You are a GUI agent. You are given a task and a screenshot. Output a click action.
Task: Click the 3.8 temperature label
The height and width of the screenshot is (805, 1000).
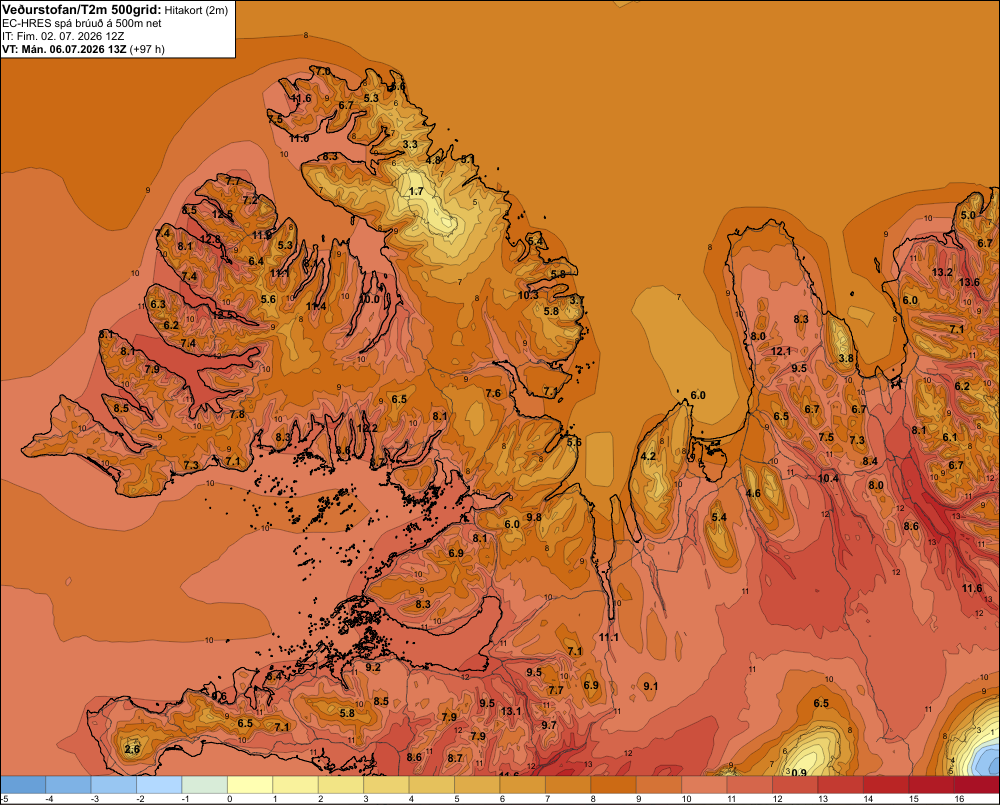(x=846, y=358)
